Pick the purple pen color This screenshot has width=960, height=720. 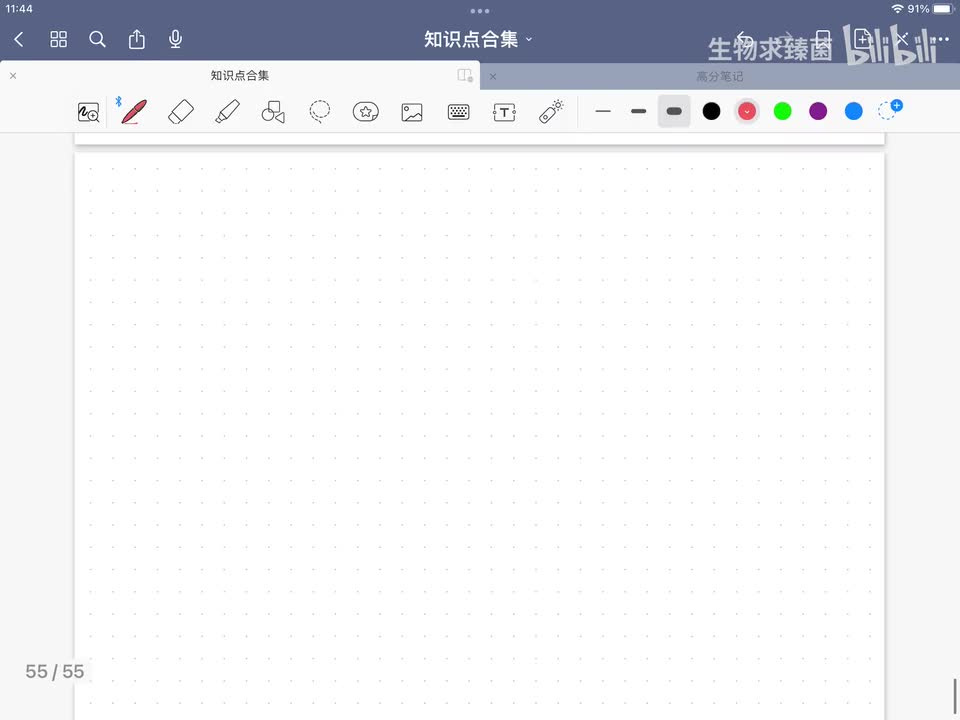[x=818, y=111]
